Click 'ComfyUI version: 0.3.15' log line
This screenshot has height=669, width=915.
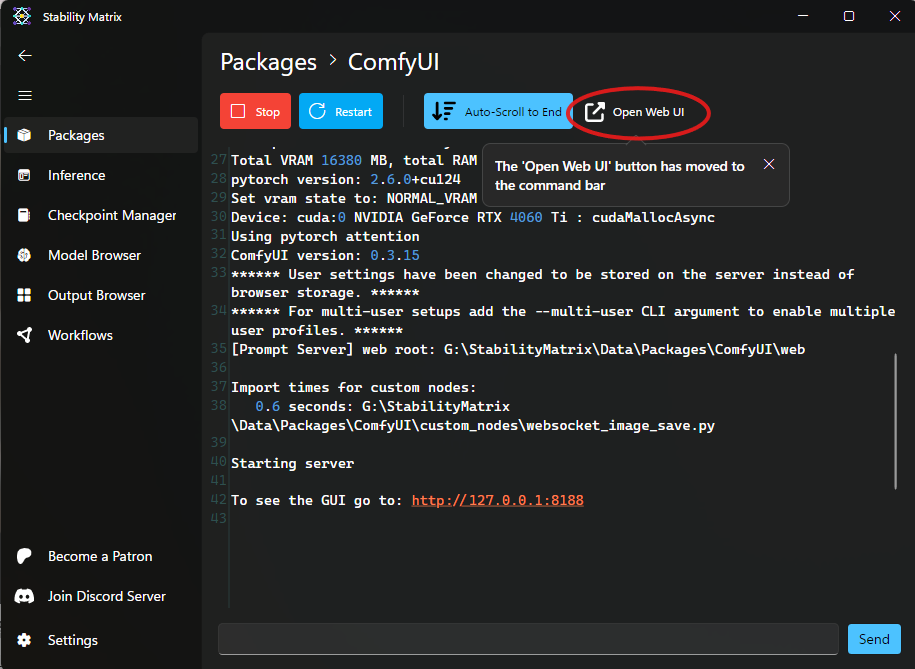tap(325, 255)
